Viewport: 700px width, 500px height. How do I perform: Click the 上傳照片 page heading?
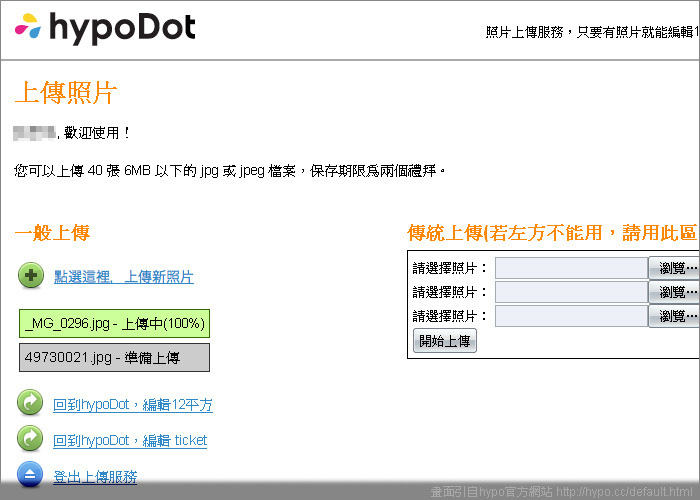(66, 93)
